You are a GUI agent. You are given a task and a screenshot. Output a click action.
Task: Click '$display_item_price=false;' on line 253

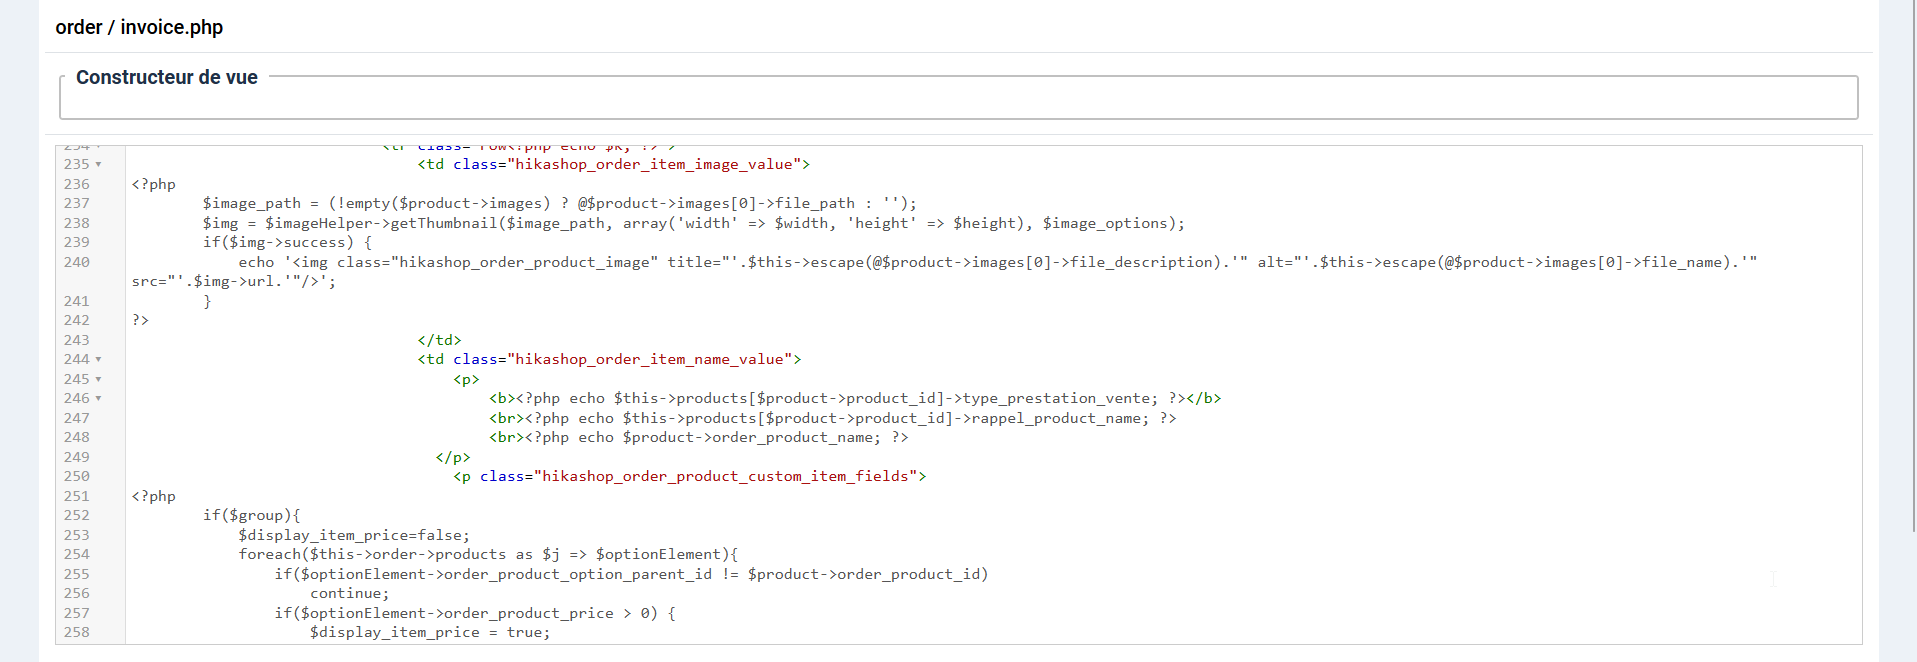tap(354, 535)
